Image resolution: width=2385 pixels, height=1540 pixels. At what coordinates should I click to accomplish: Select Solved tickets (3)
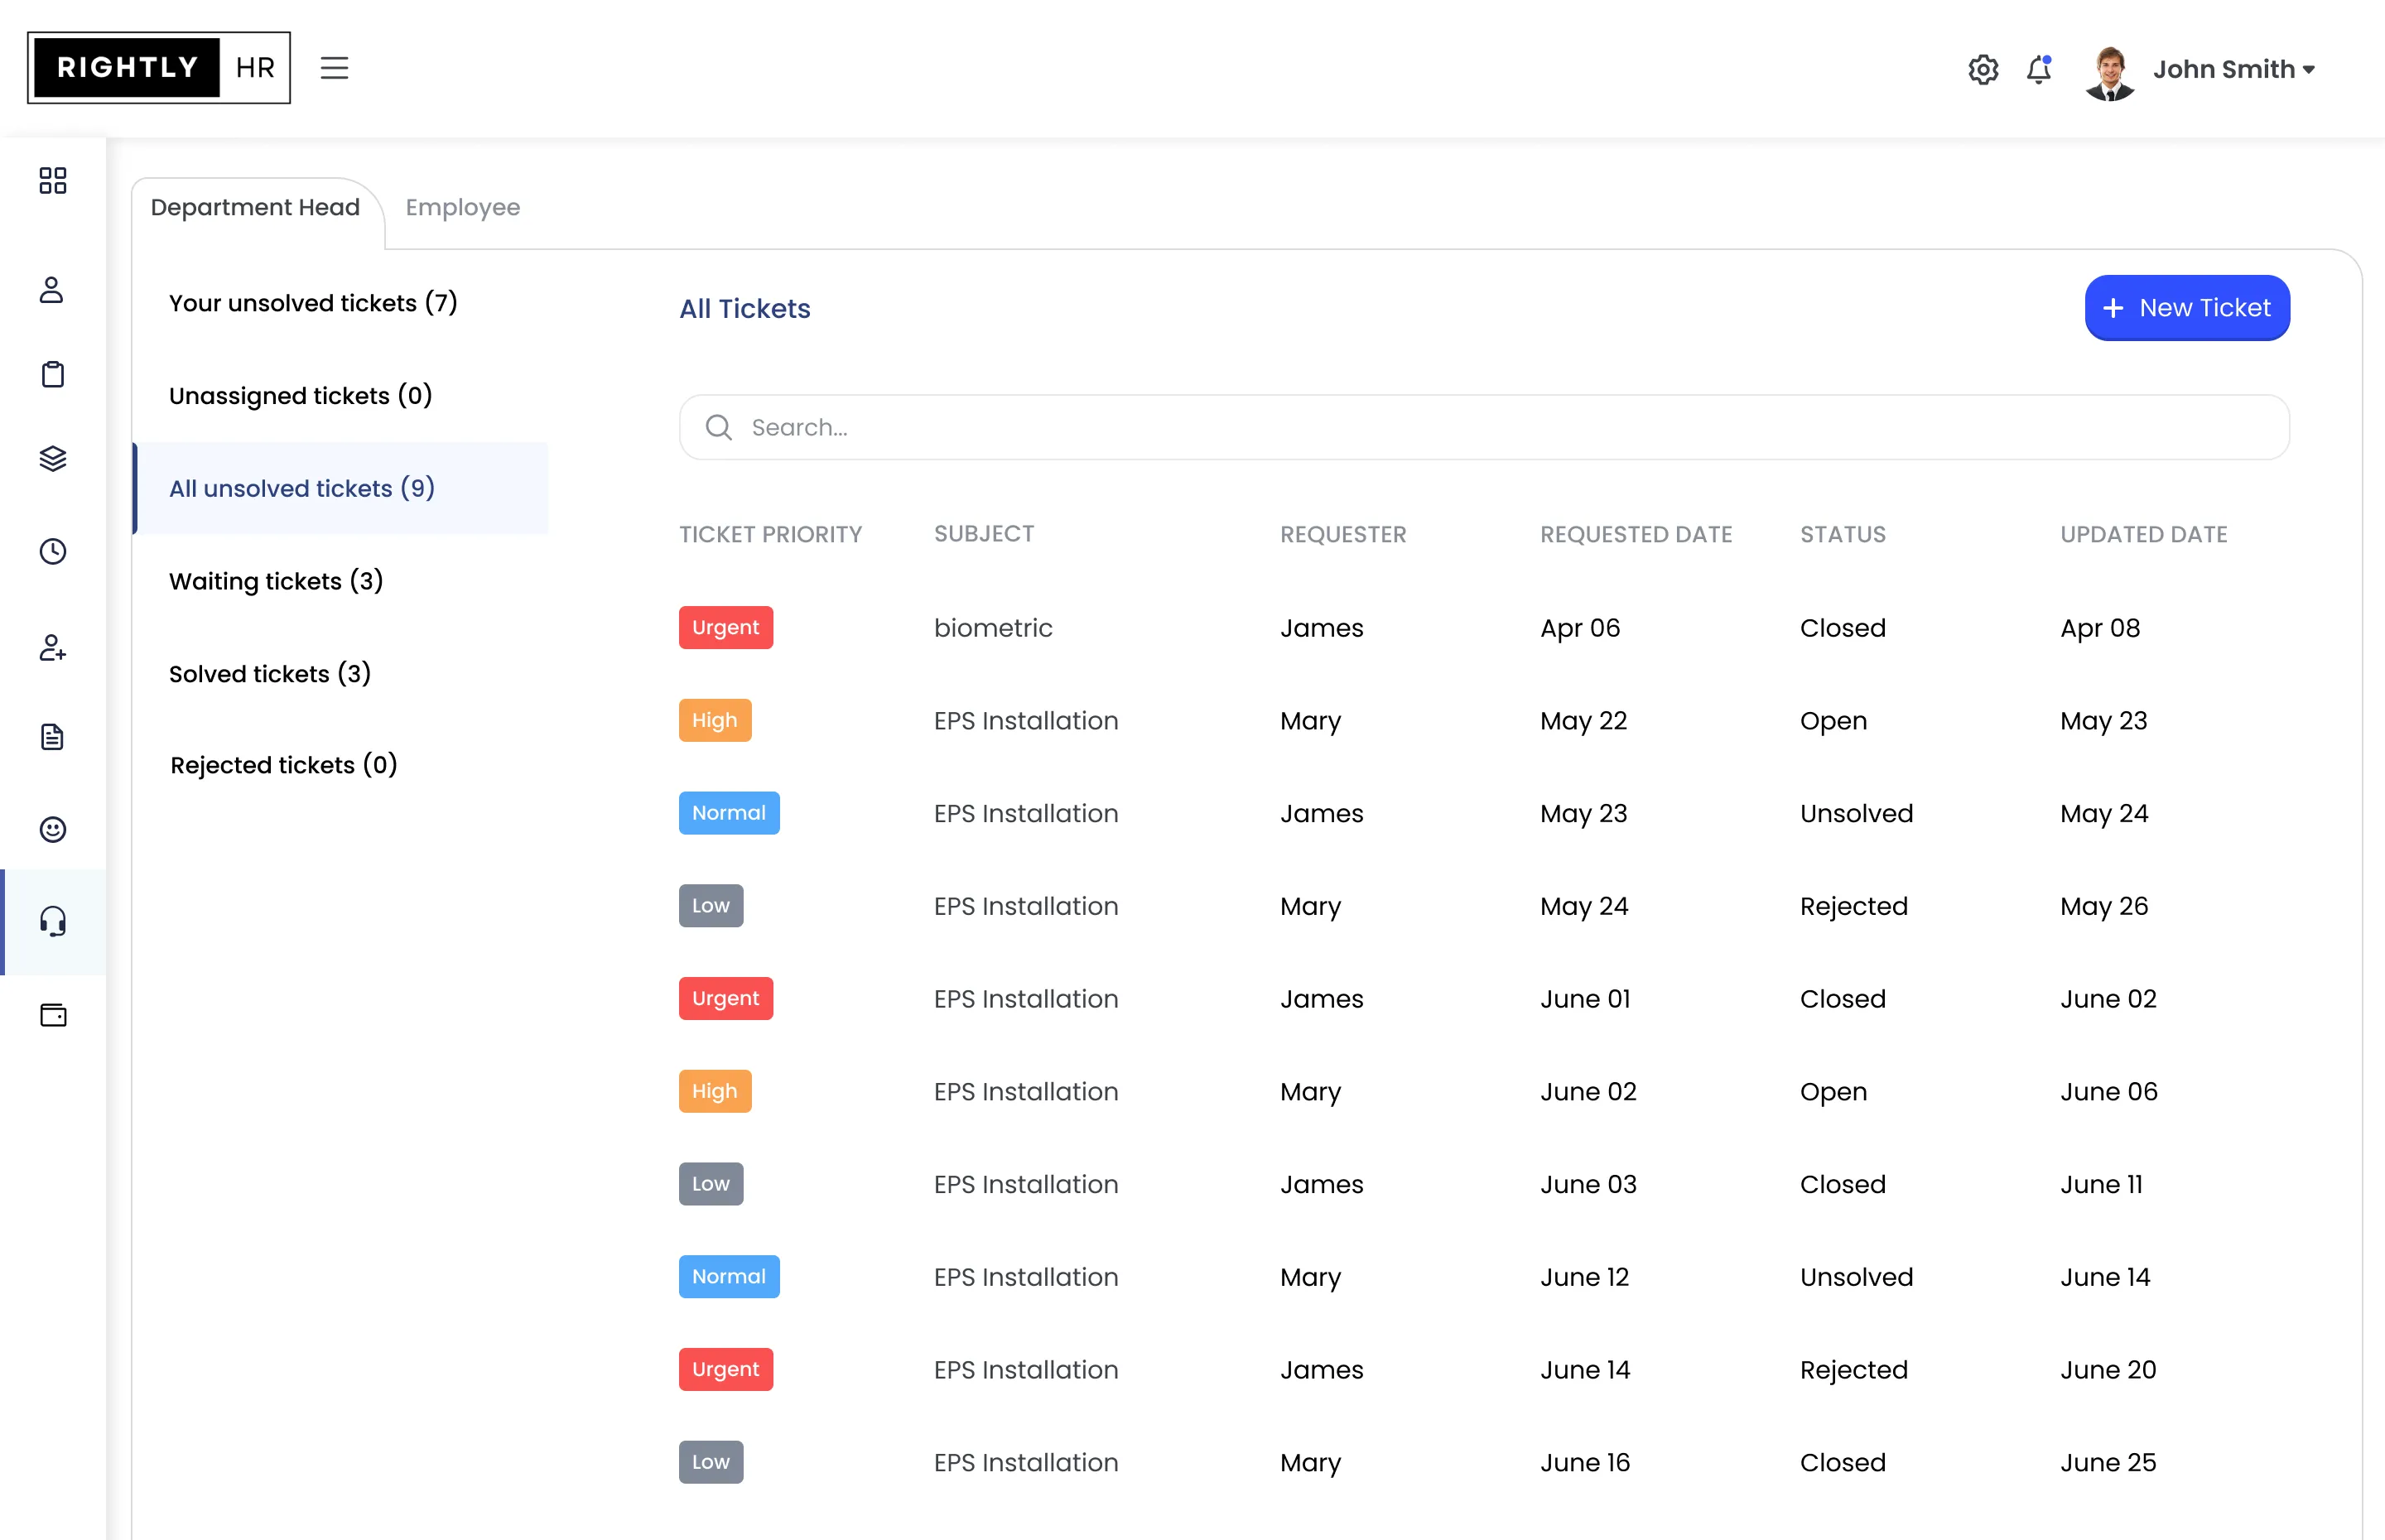[x=270, y=674]
